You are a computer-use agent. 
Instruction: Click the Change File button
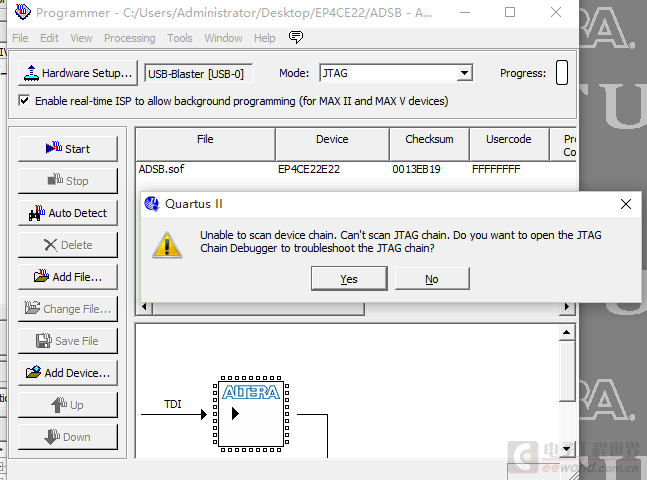[x=68, y=309]
